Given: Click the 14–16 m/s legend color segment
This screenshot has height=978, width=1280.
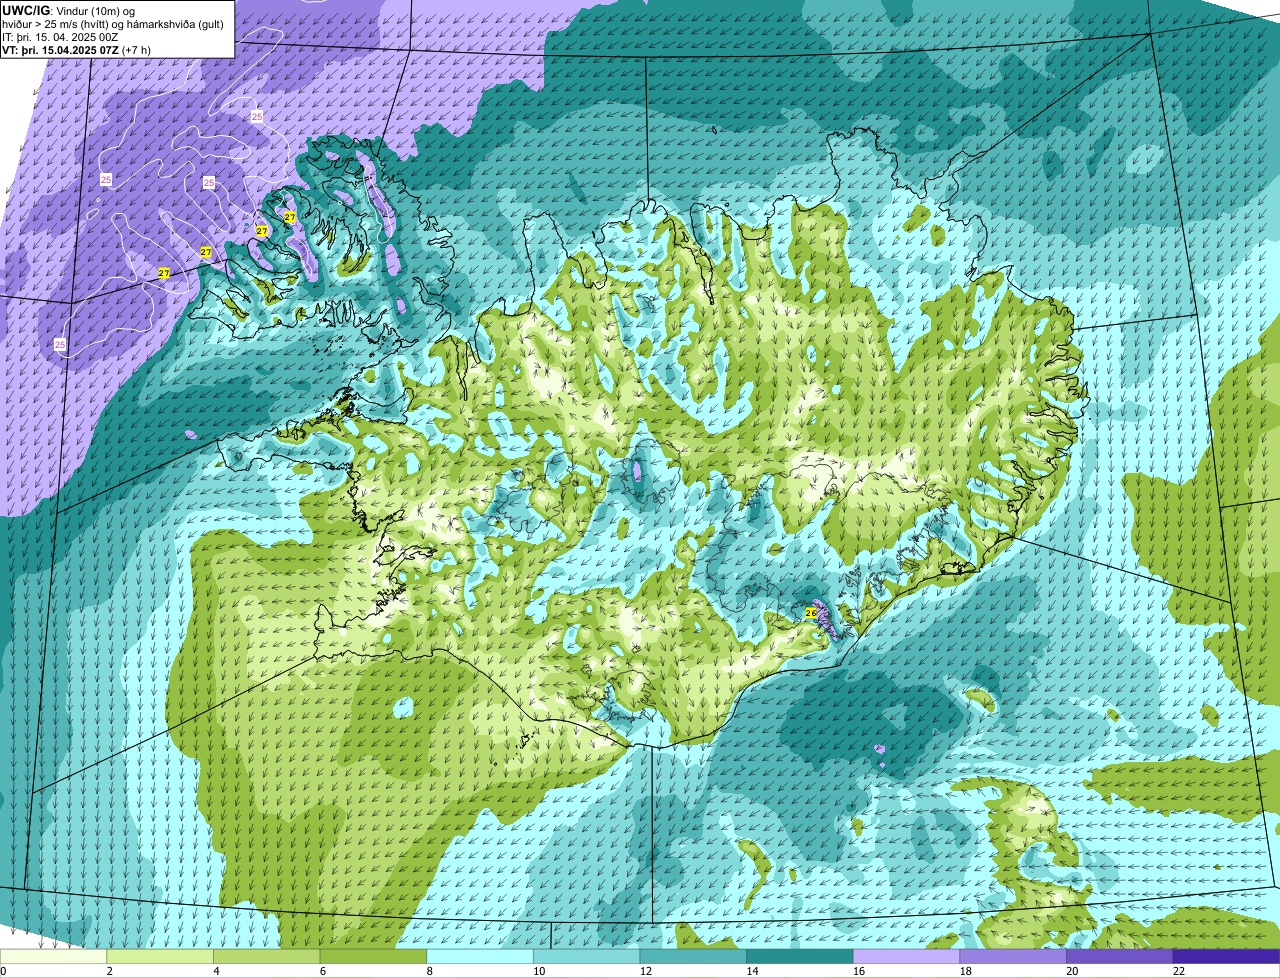Looking at the screenshot, I should click(x=799, y=957).
